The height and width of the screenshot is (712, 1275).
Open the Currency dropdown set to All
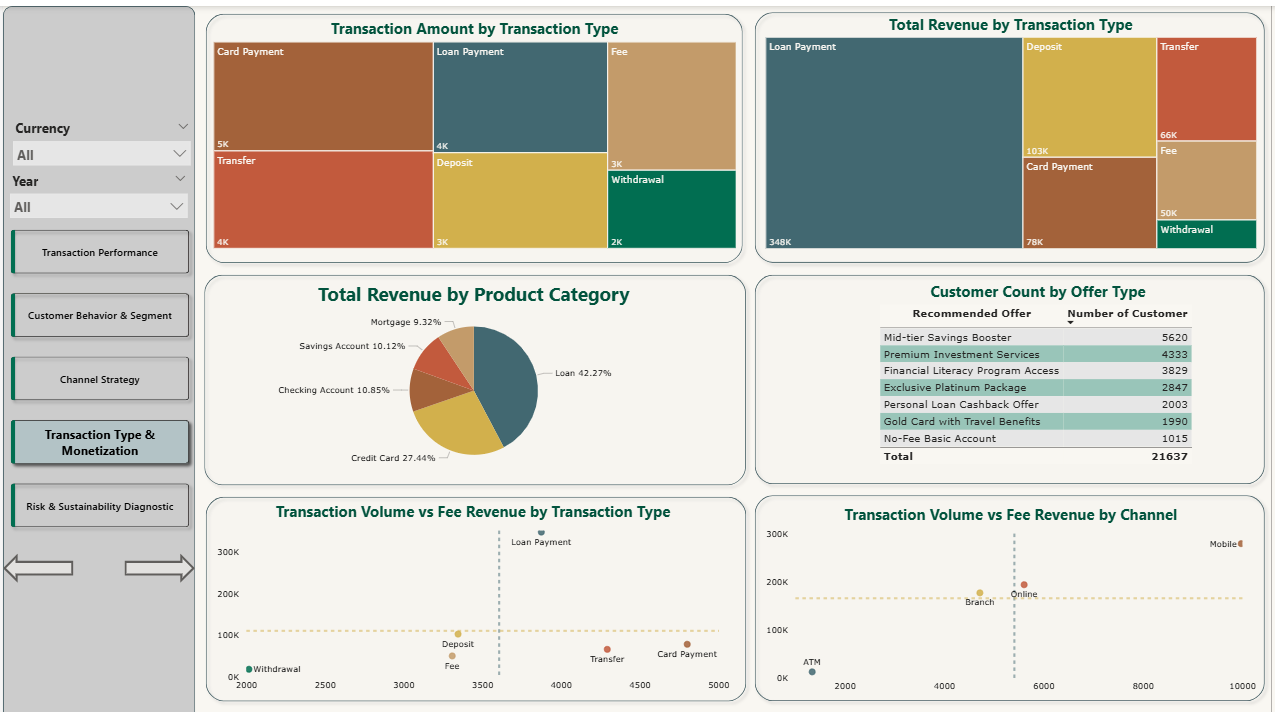100,154
